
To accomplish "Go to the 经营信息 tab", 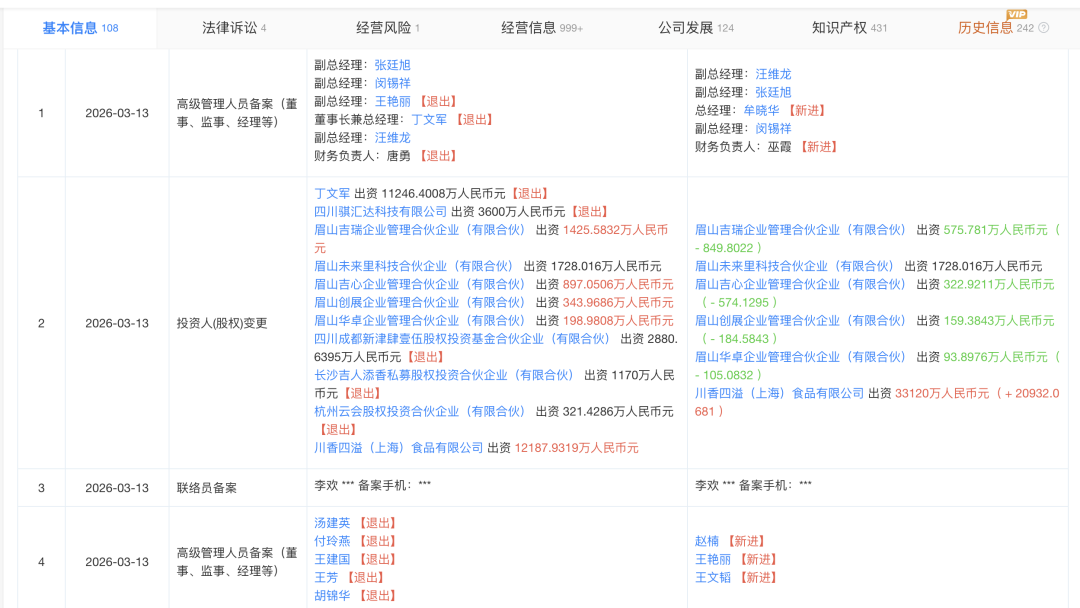I will coord(542,28).
